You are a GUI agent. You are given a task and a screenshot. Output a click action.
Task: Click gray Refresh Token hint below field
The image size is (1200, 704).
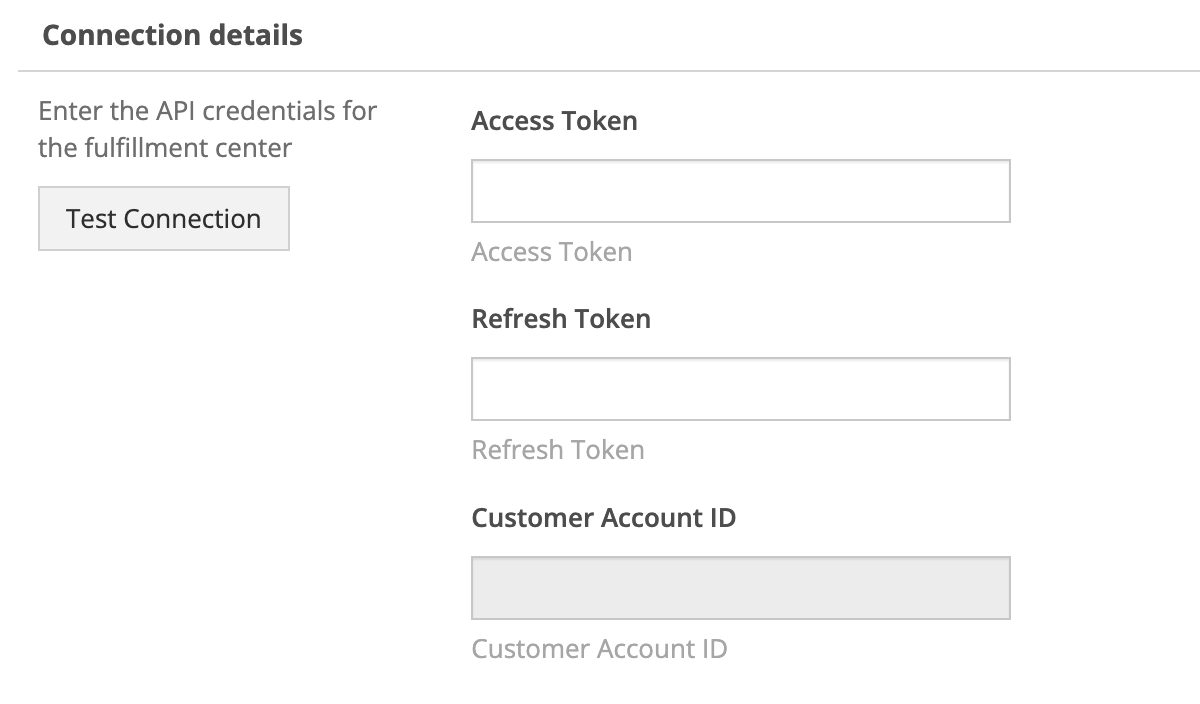[558, 450]
